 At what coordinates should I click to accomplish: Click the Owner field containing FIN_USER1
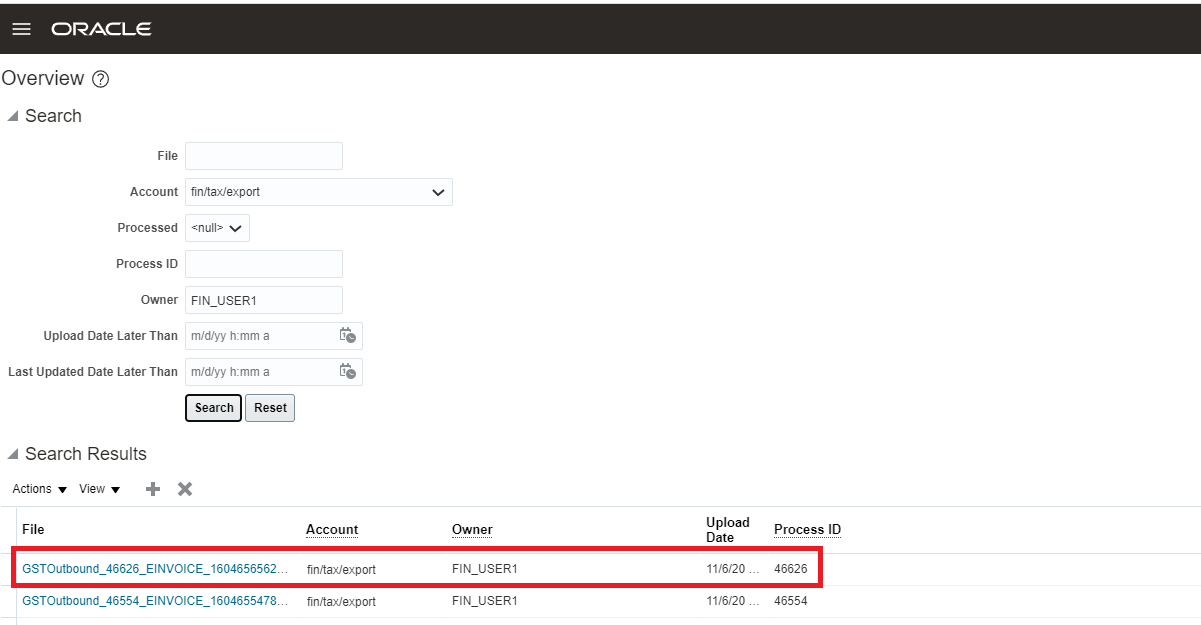(x=264, y=300)
